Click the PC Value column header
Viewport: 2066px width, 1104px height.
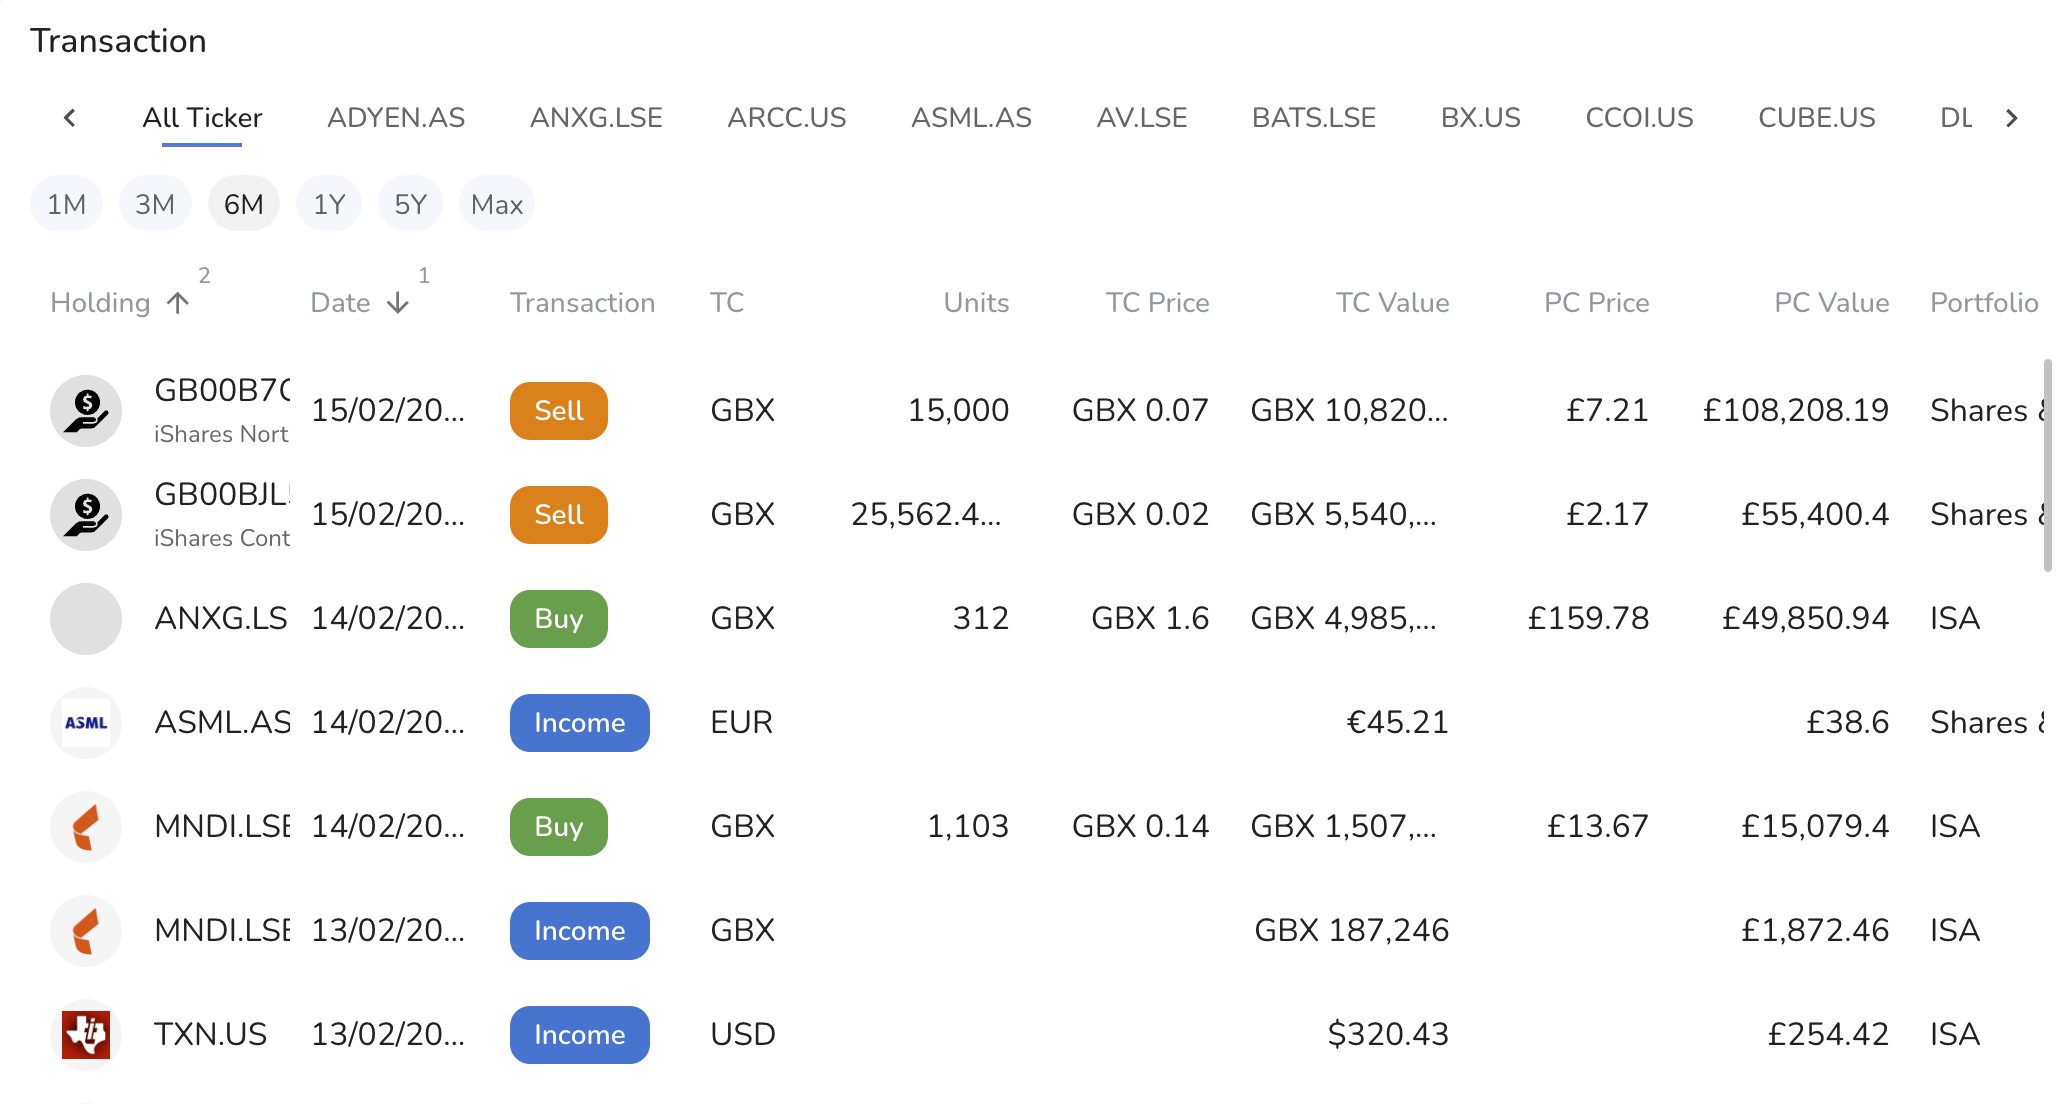[1831, 303]
